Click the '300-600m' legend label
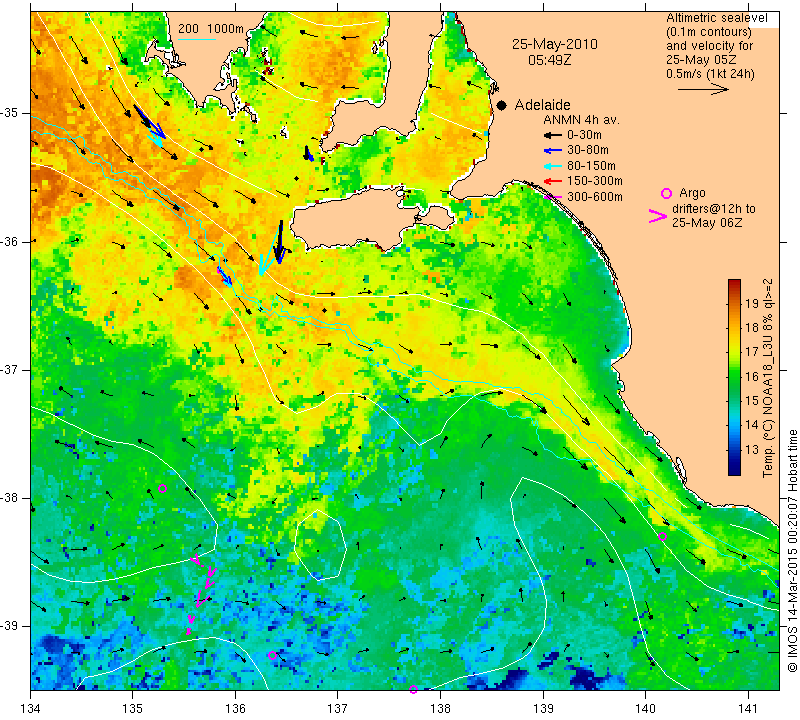Viewport: 800px width, 720px height. pos(594,196)
